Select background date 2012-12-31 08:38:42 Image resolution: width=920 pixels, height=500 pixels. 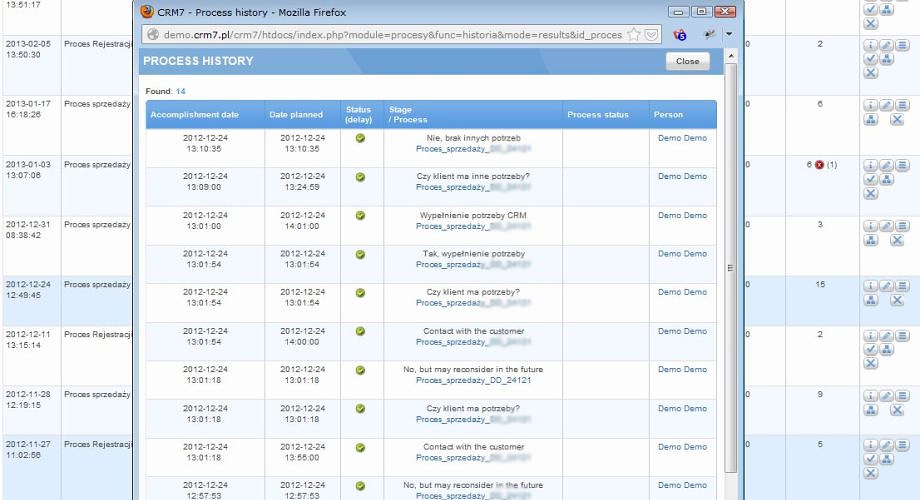click(x=28, y=229)
